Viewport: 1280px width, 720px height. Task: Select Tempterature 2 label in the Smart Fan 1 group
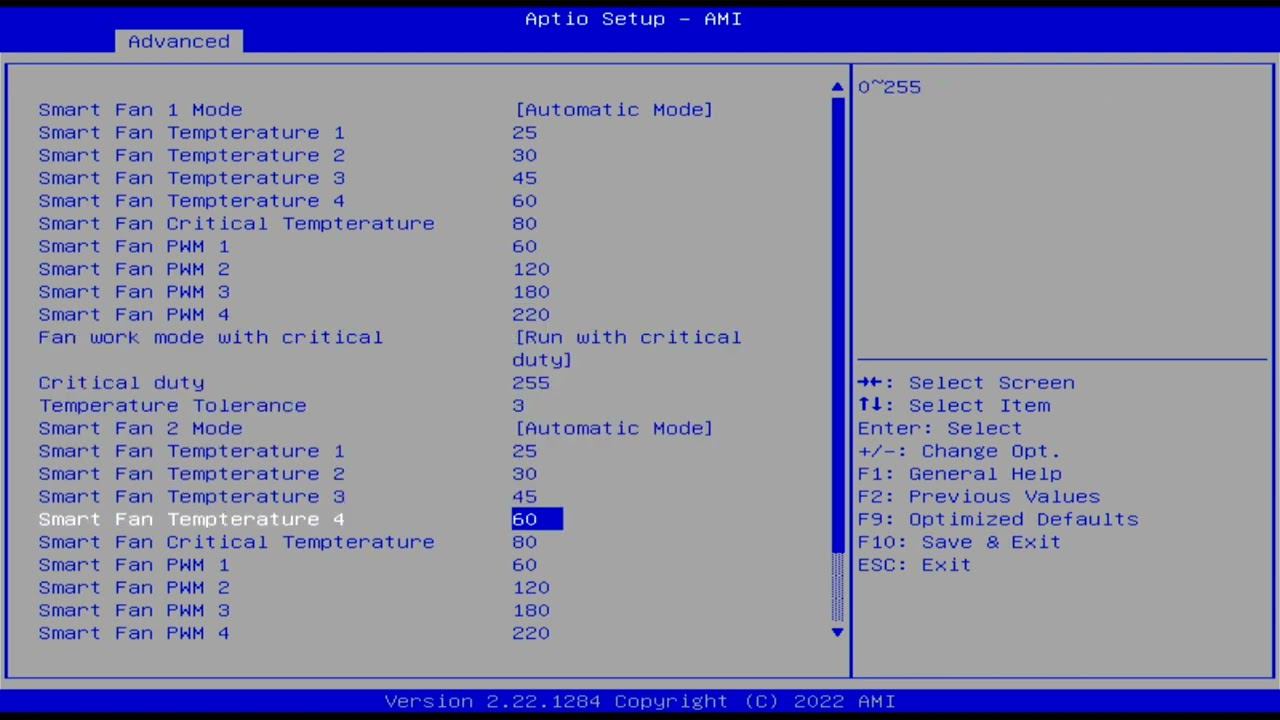(x=191, y=155)
